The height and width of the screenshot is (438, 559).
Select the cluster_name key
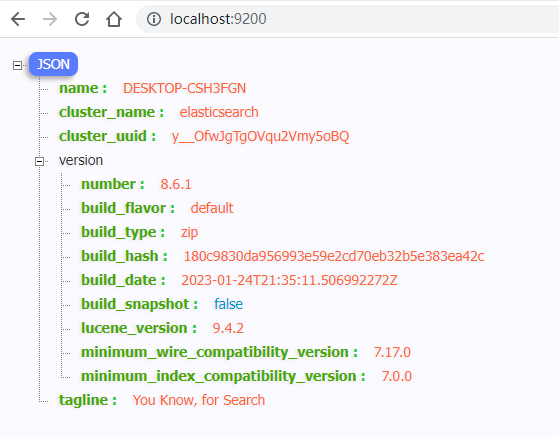pyautogui.click(x=111, y=112)
